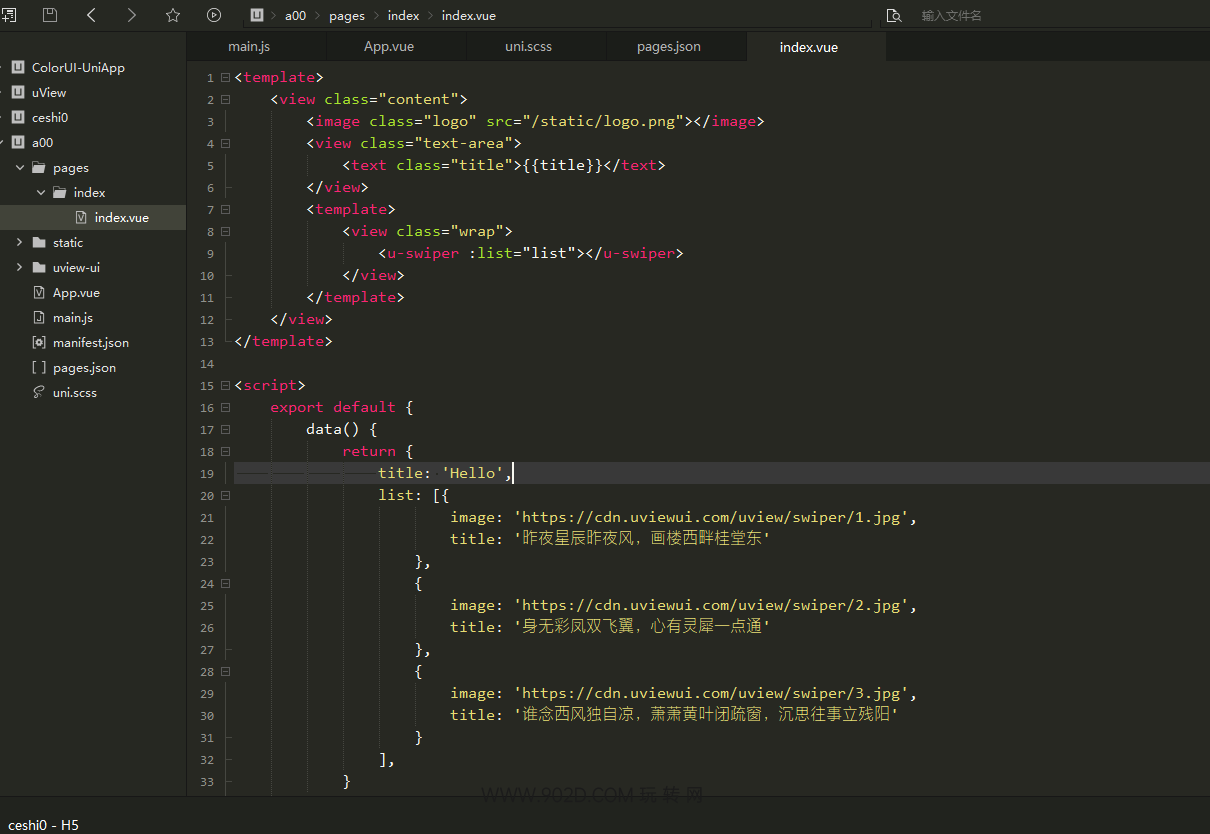This screenshot has width=1210, height=834.
Task: Click the manifest.json file icon in the tree
Action: 39,342
